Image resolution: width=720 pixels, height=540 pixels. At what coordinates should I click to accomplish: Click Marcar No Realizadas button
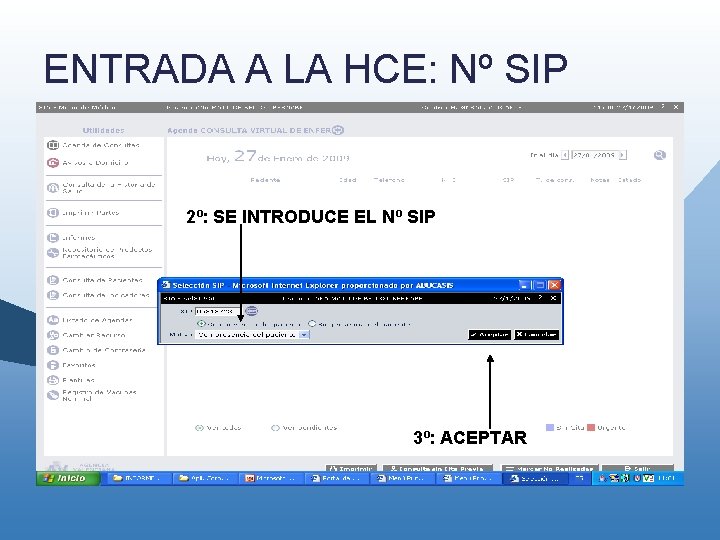(x=550, y=468)
